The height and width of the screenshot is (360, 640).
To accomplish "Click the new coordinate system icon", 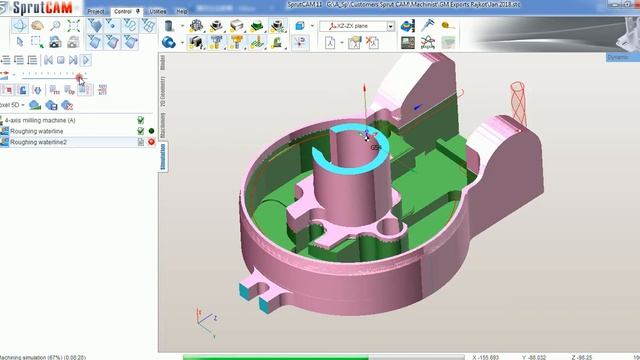I will click(x=330, y=42).
